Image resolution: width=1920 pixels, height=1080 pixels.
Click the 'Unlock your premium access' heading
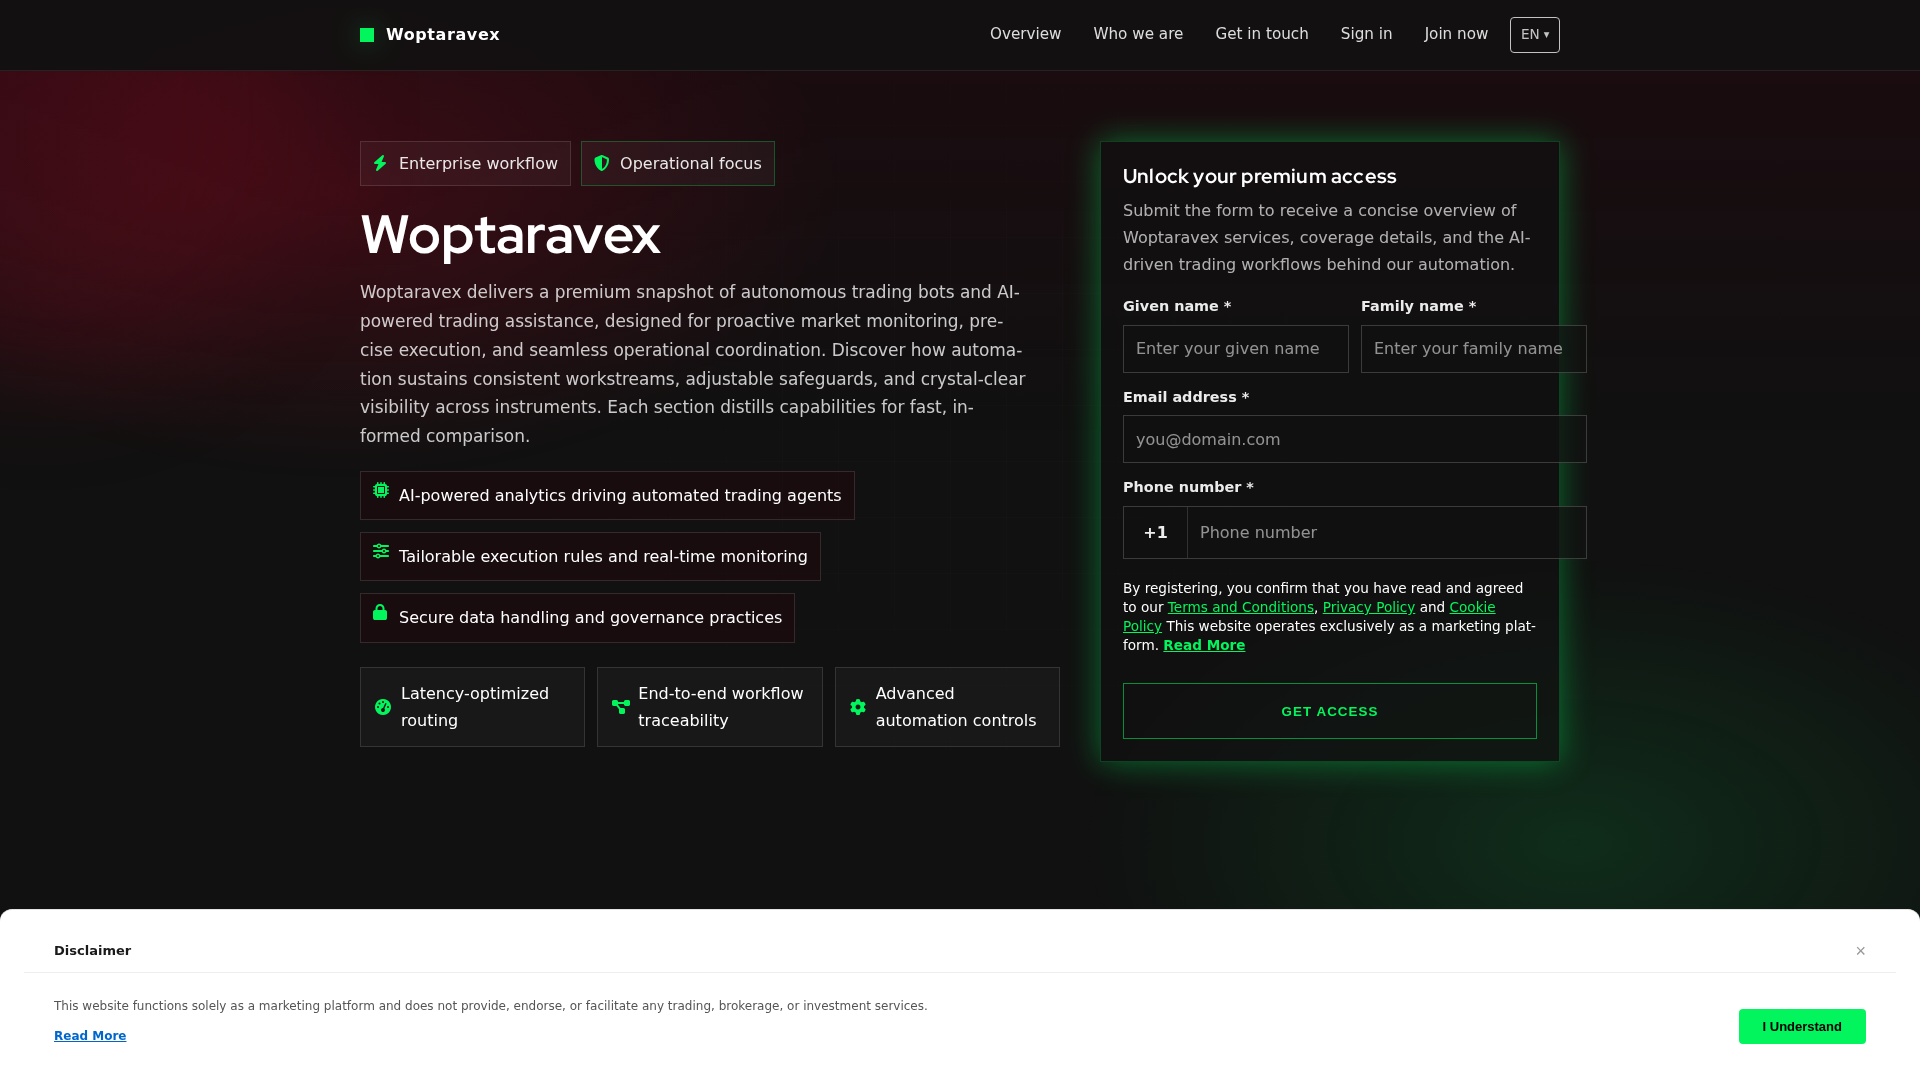1259,177
